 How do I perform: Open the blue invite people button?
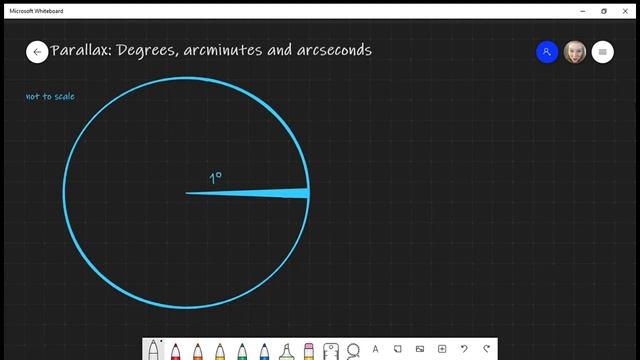pos(547,52)
